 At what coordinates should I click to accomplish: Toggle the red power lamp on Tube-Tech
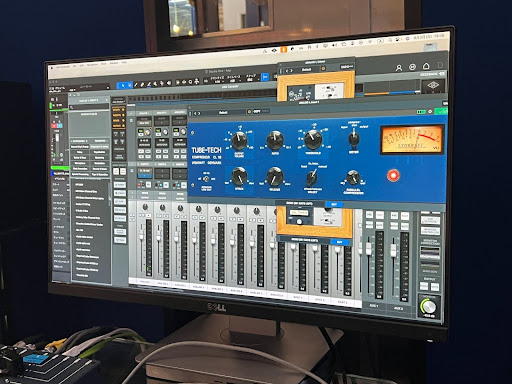pyautogui.click(x=393, y=175)
